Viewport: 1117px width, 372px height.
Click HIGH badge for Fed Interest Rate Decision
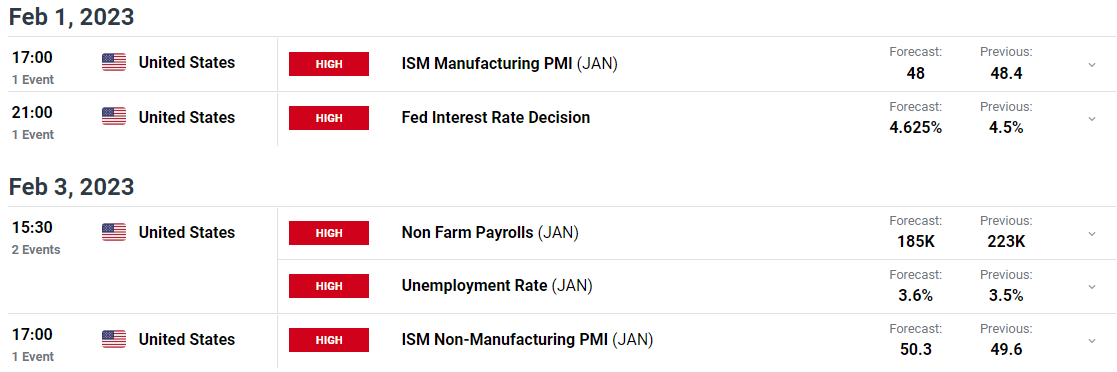(x=328, y=118)
